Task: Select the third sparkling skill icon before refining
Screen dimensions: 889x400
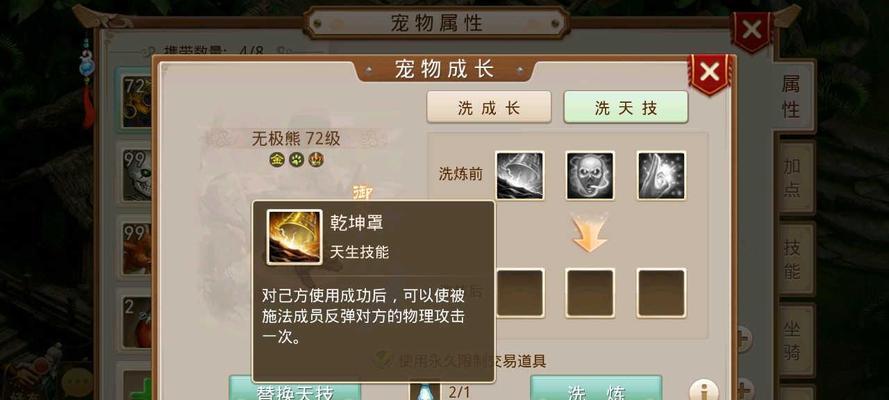Action: click(661, 175)
